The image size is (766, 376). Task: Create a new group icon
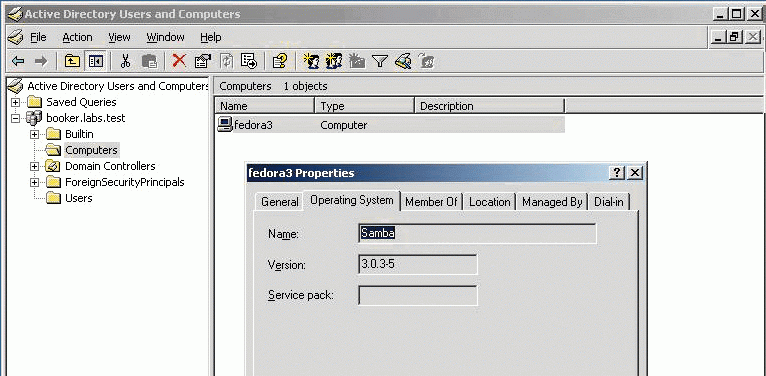click(x=334, y=61)
